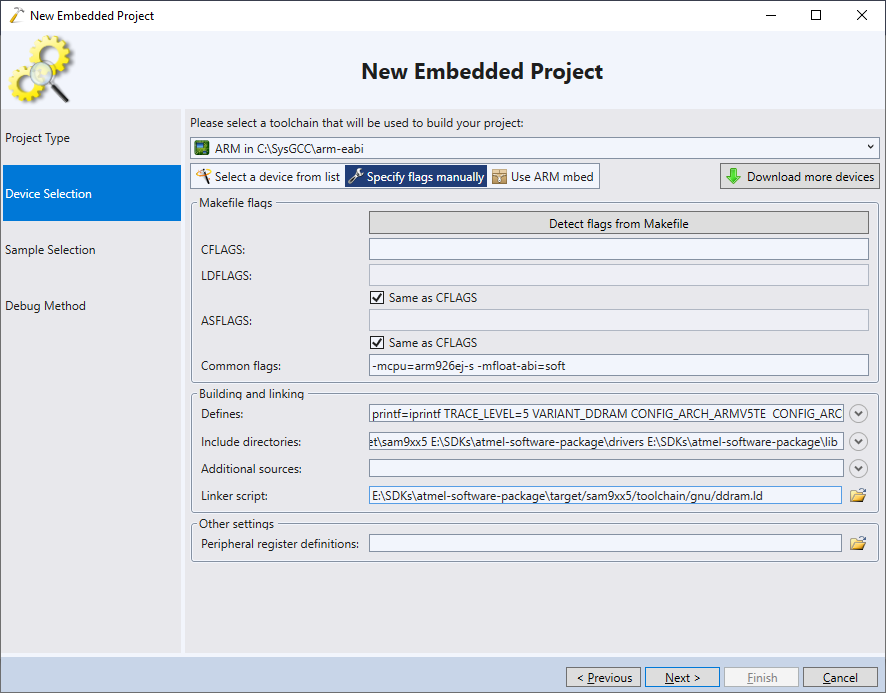The image size is (886, 693).
Task: Click the toolchain chip icon in combo box
Action: 202,148
